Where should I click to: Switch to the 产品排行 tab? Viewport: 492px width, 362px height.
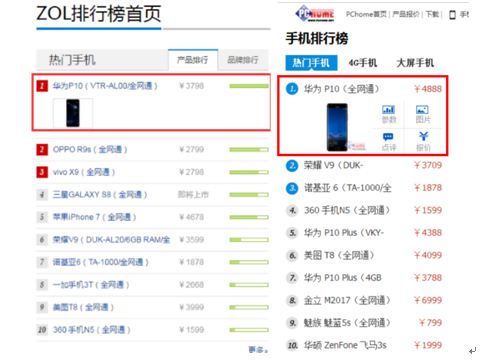click(193, 60)
